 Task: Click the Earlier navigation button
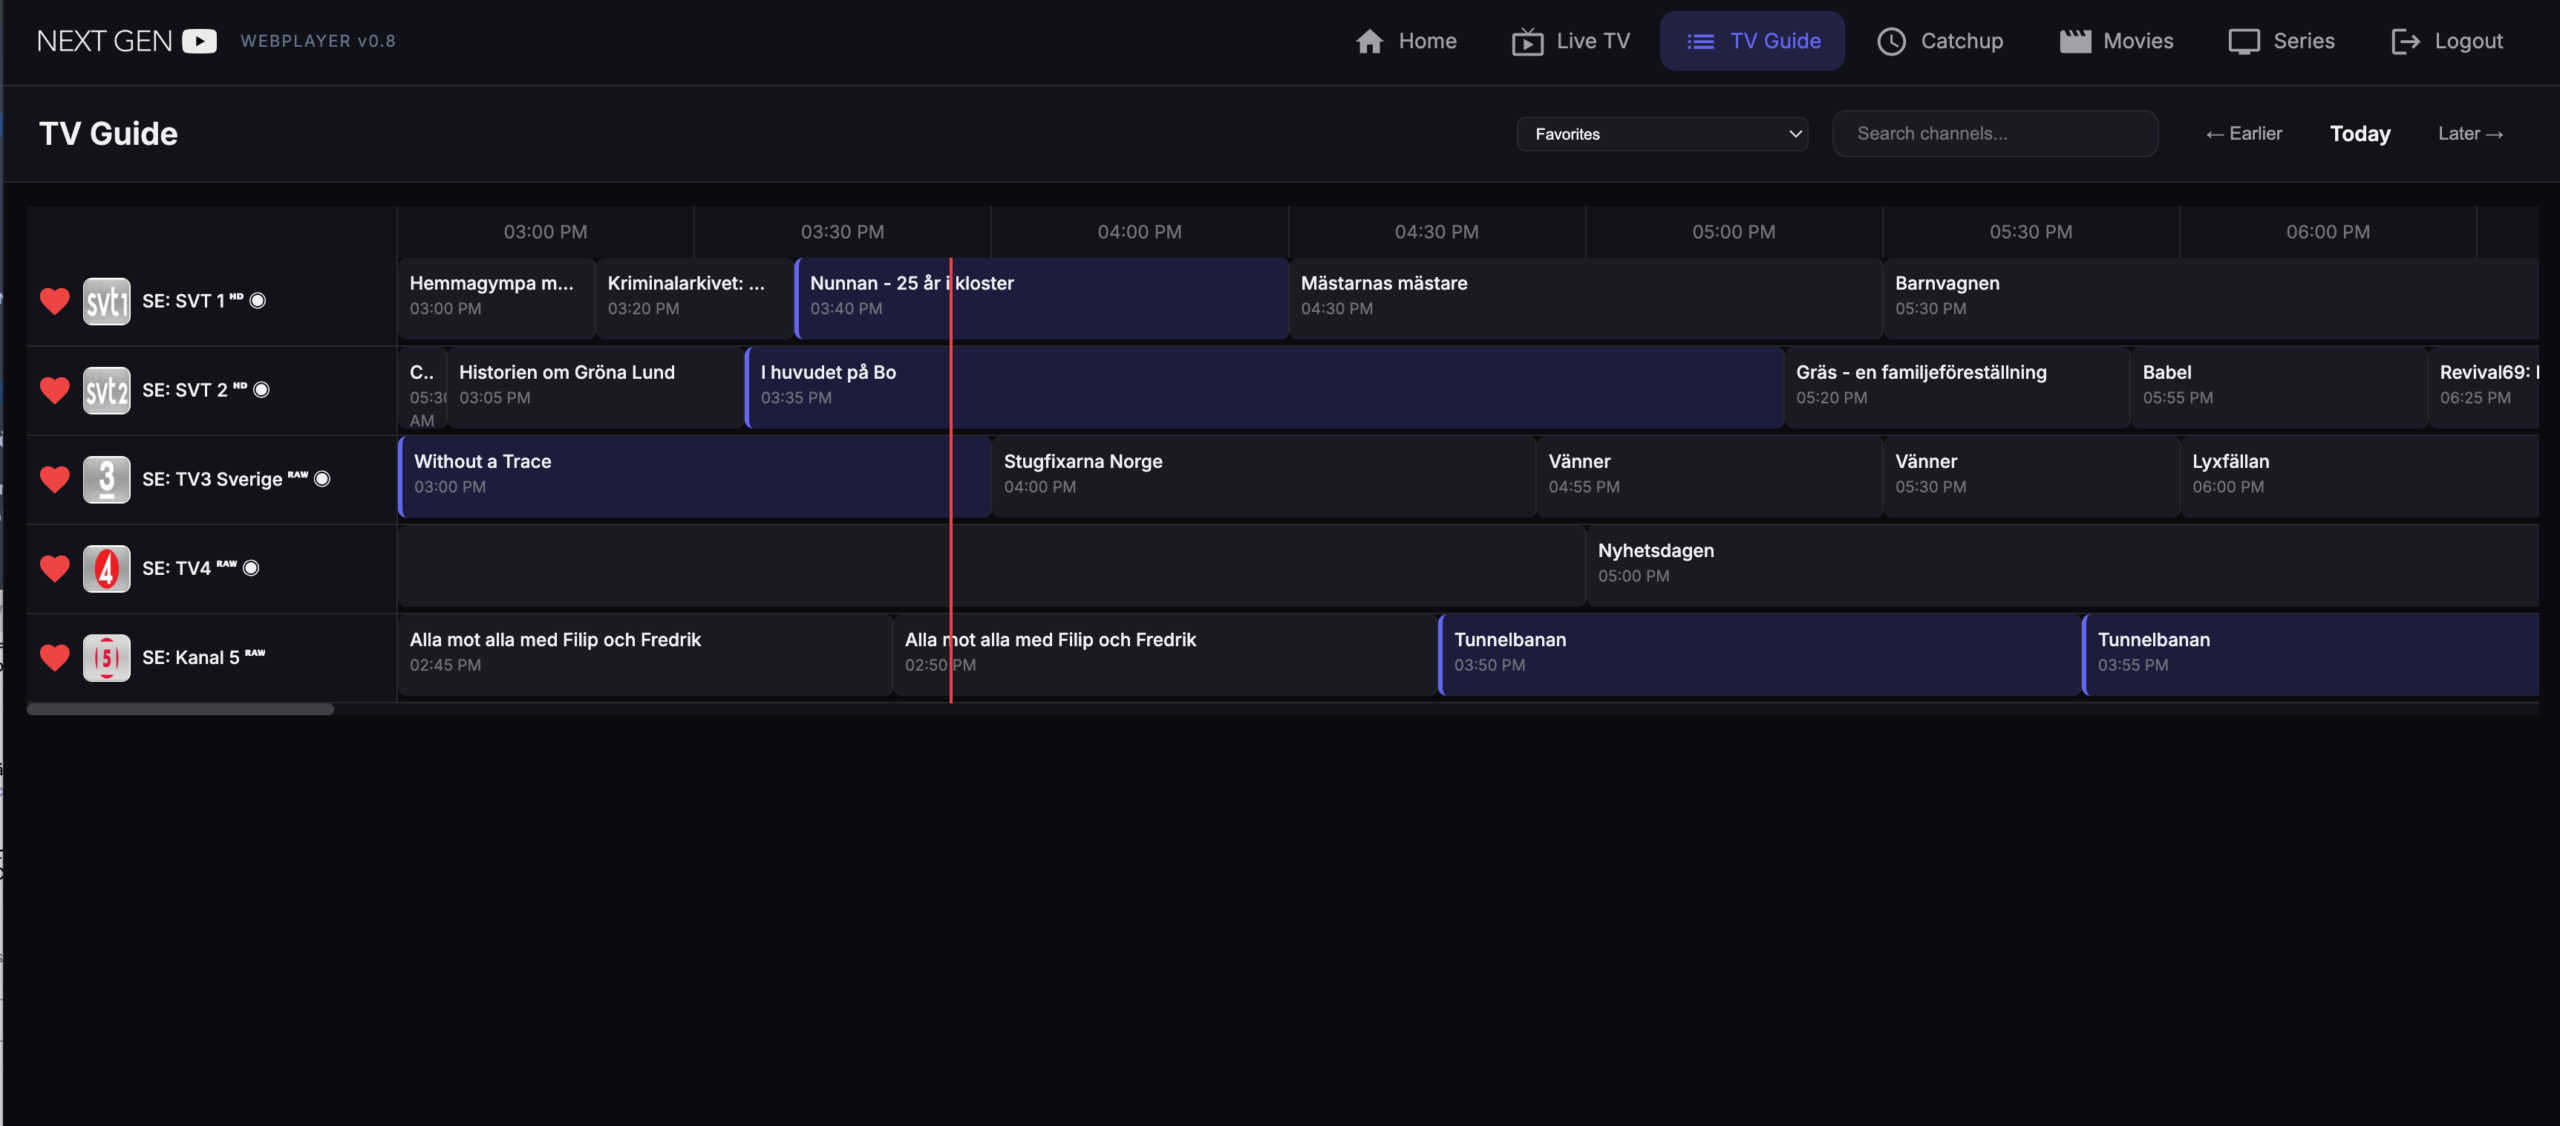(x=2244, y=134)
